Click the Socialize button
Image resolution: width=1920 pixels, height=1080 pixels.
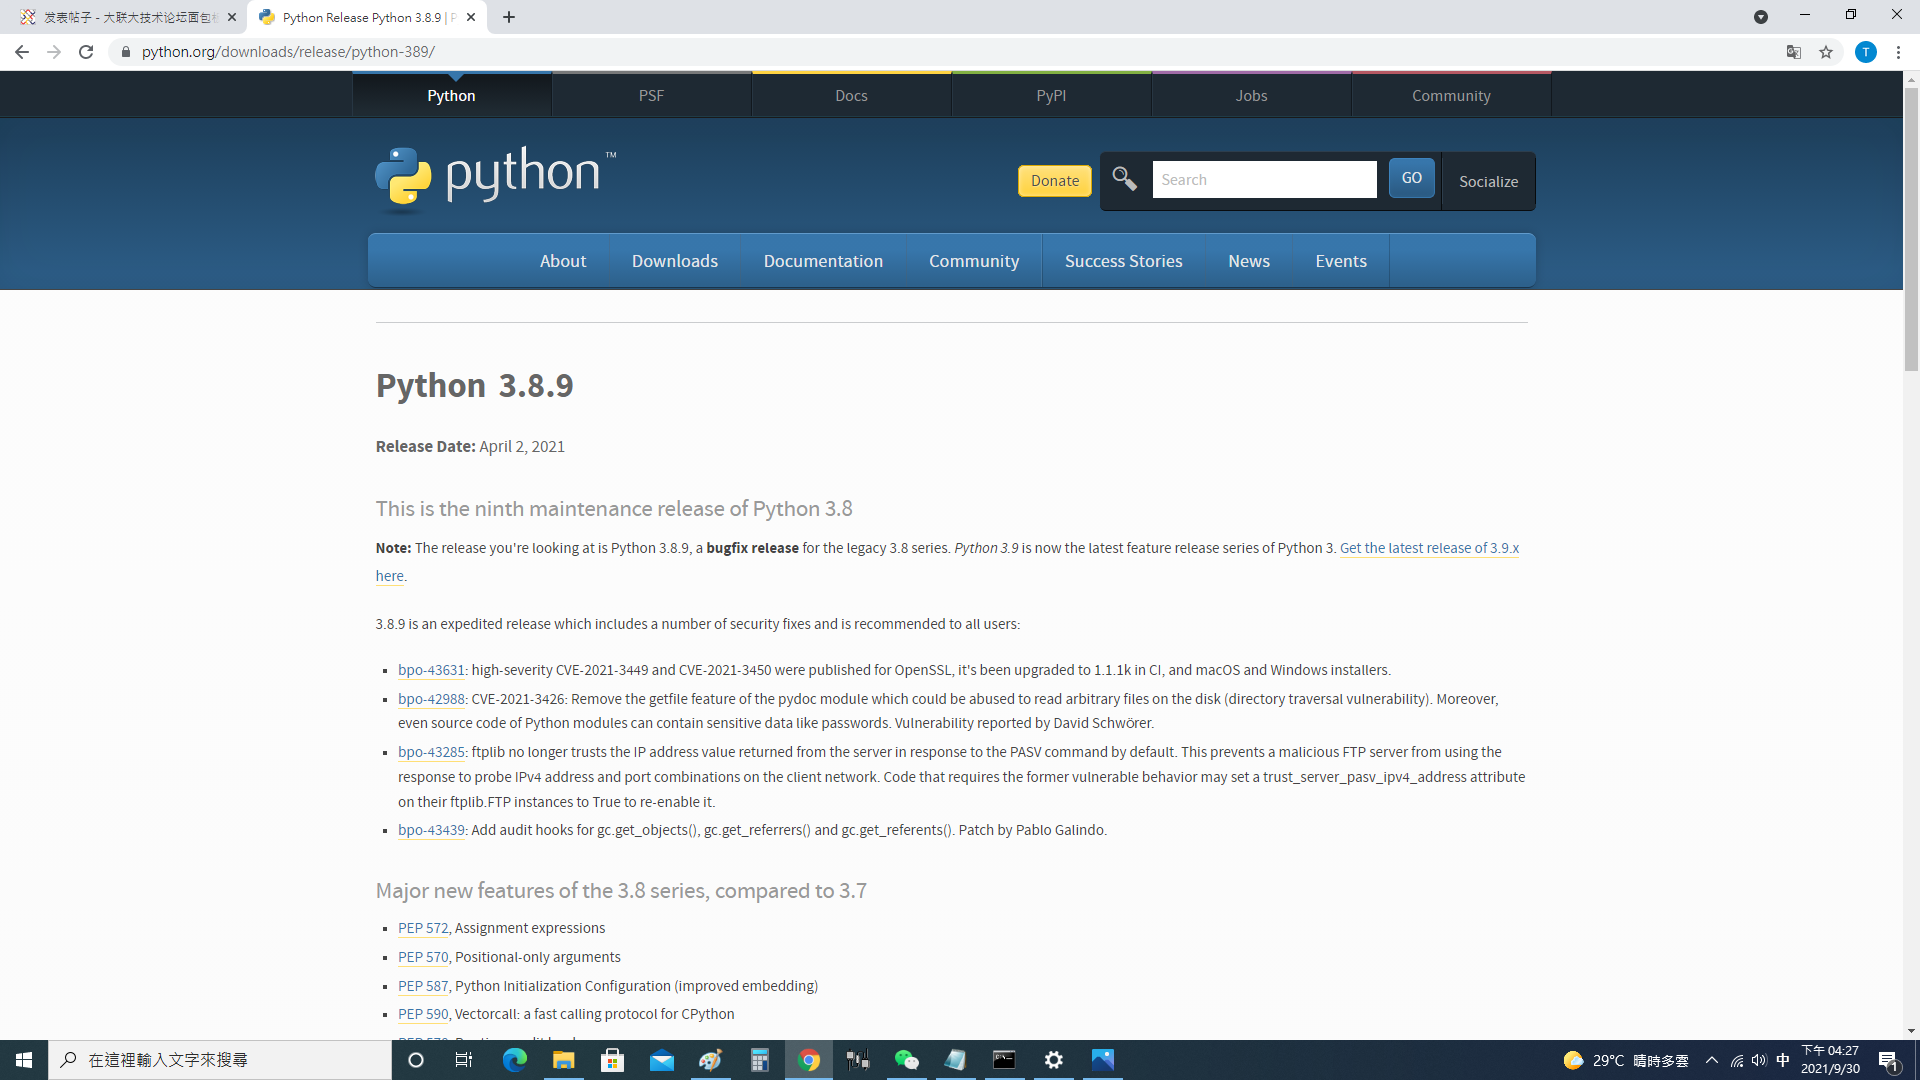[x=1488, y=181]
